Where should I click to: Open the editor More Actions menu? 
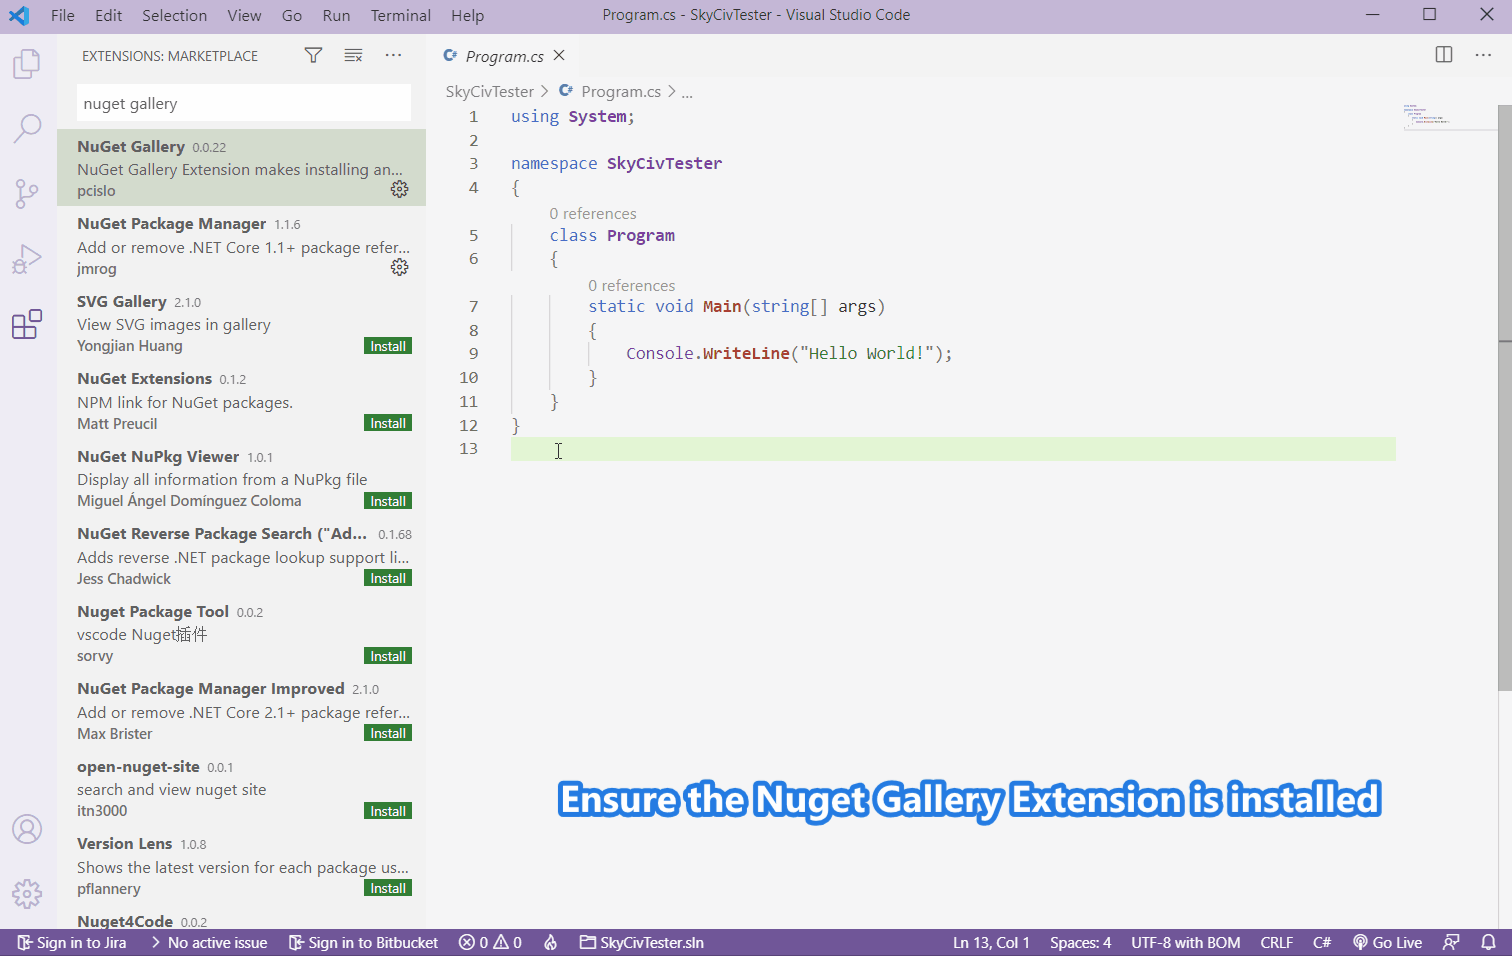coord(1483,55)
